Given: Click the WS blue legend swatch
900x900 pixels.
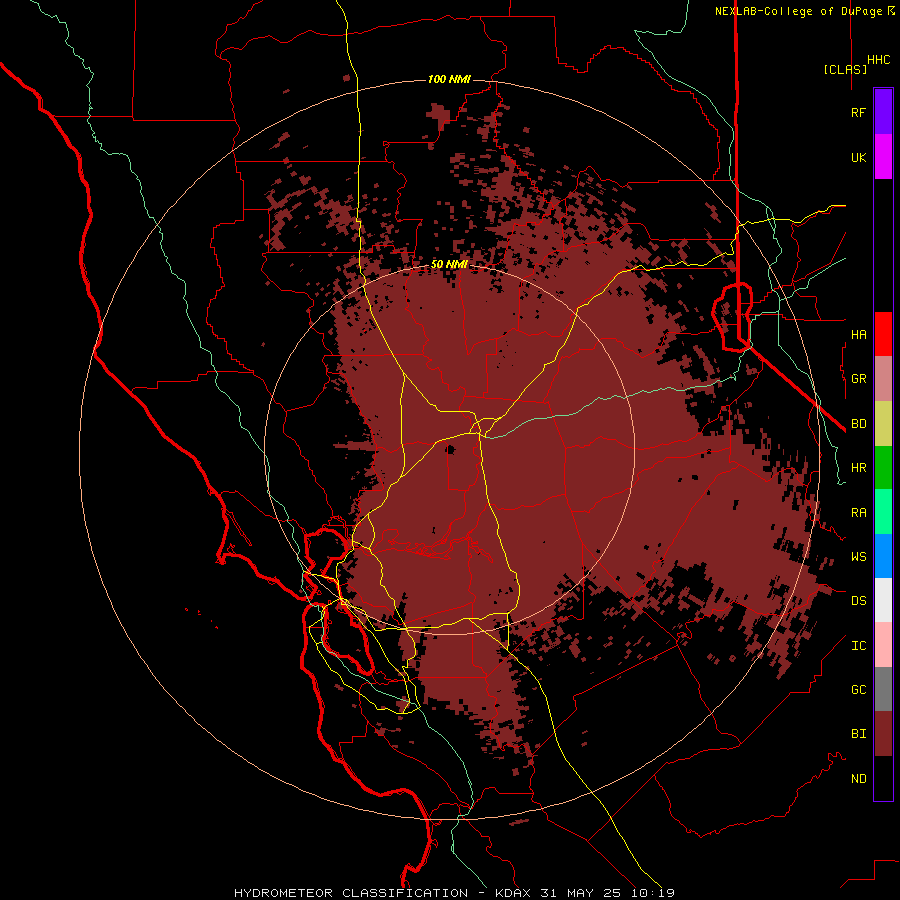Looking at the screenshot, I should click(x=883, y=556).
